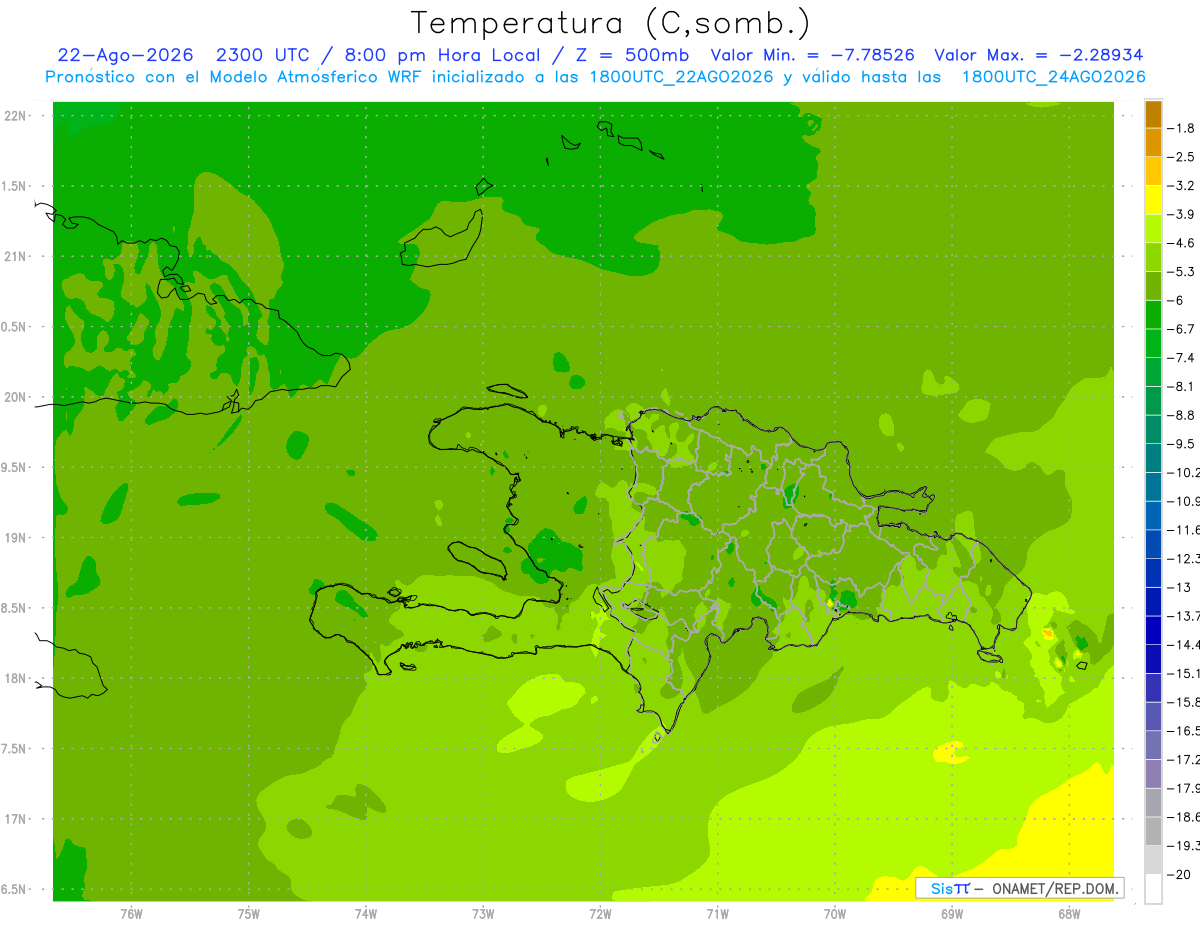This screenshot has width=1200, height=927.
Task: Click the "72W" longitude axis label
Action: pyautogui.click(x=600, y=913)
